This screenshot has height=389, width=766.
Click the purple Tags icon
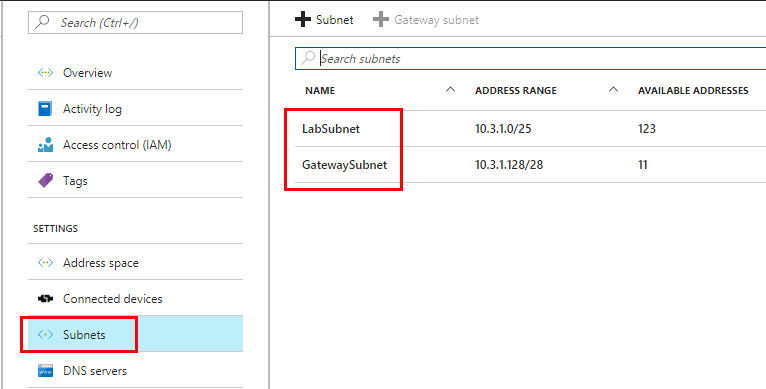45,181
